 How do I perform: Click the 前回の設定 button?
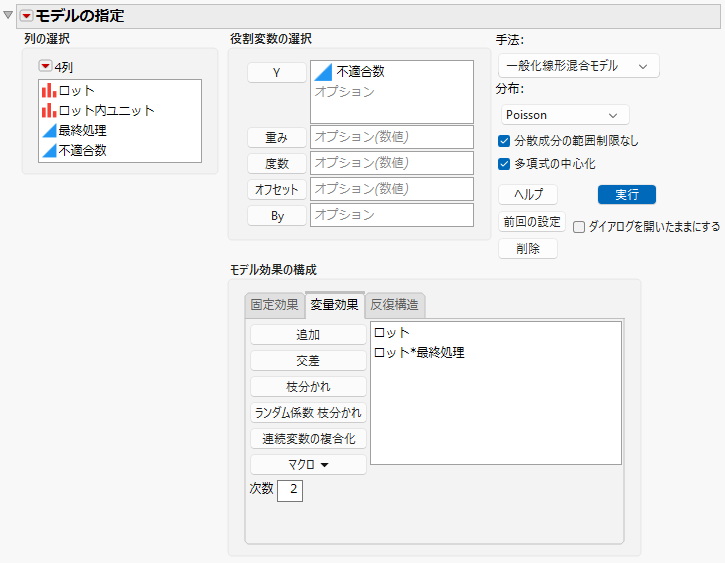tap(532, 222)
